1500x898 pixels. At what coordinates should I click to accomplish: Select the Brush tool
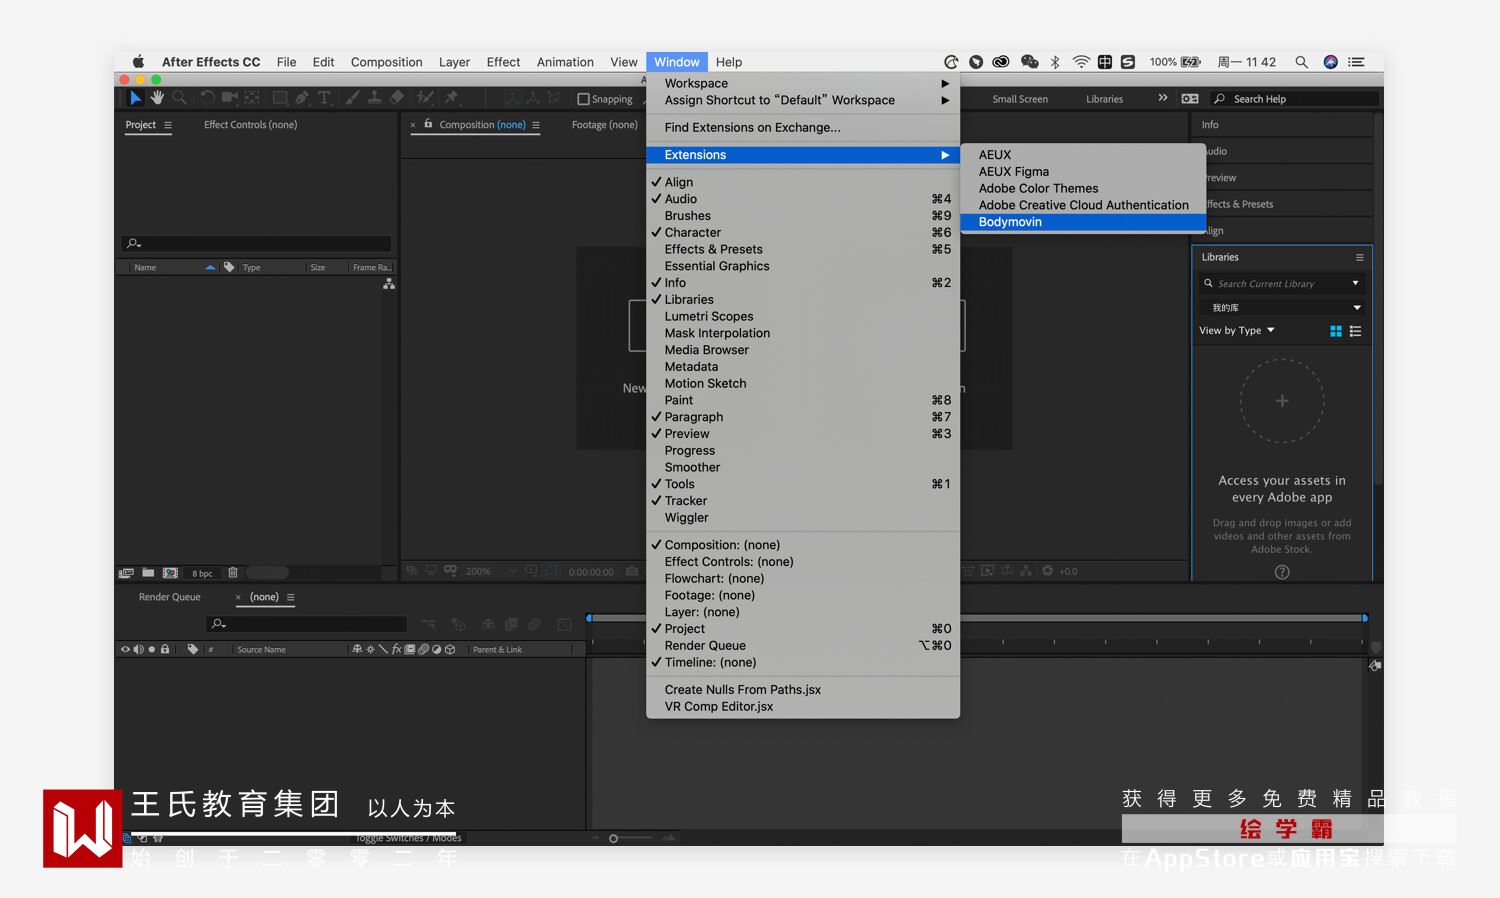coord(352,98)
